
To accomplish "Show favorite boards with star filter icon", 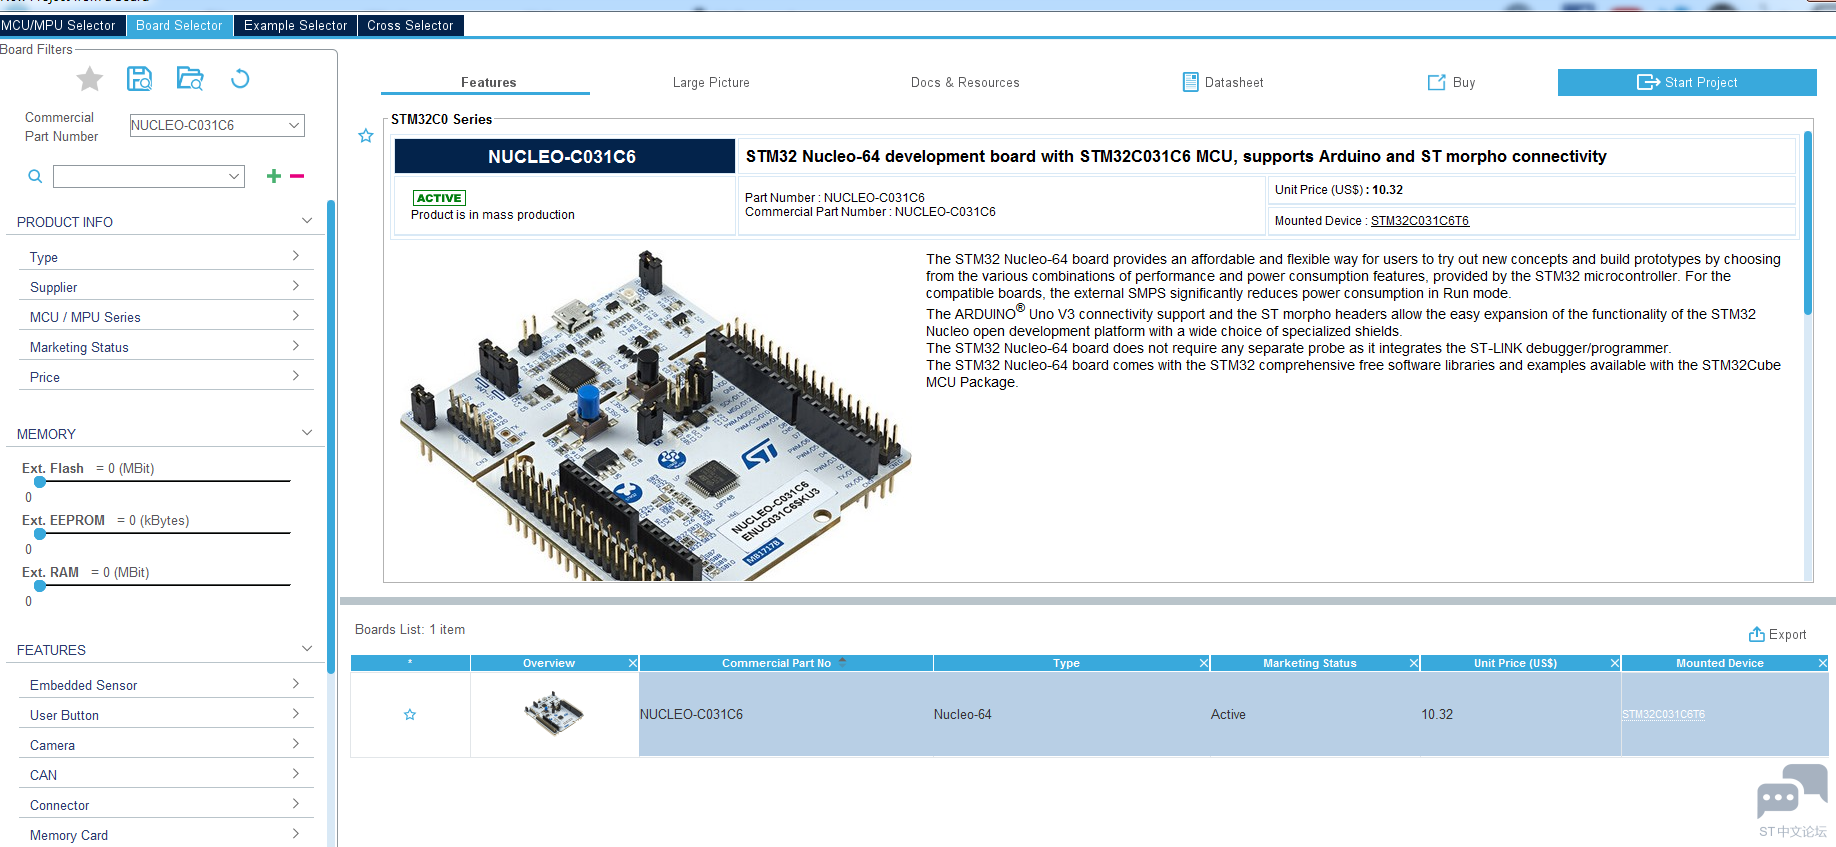I will coord(90,78).
